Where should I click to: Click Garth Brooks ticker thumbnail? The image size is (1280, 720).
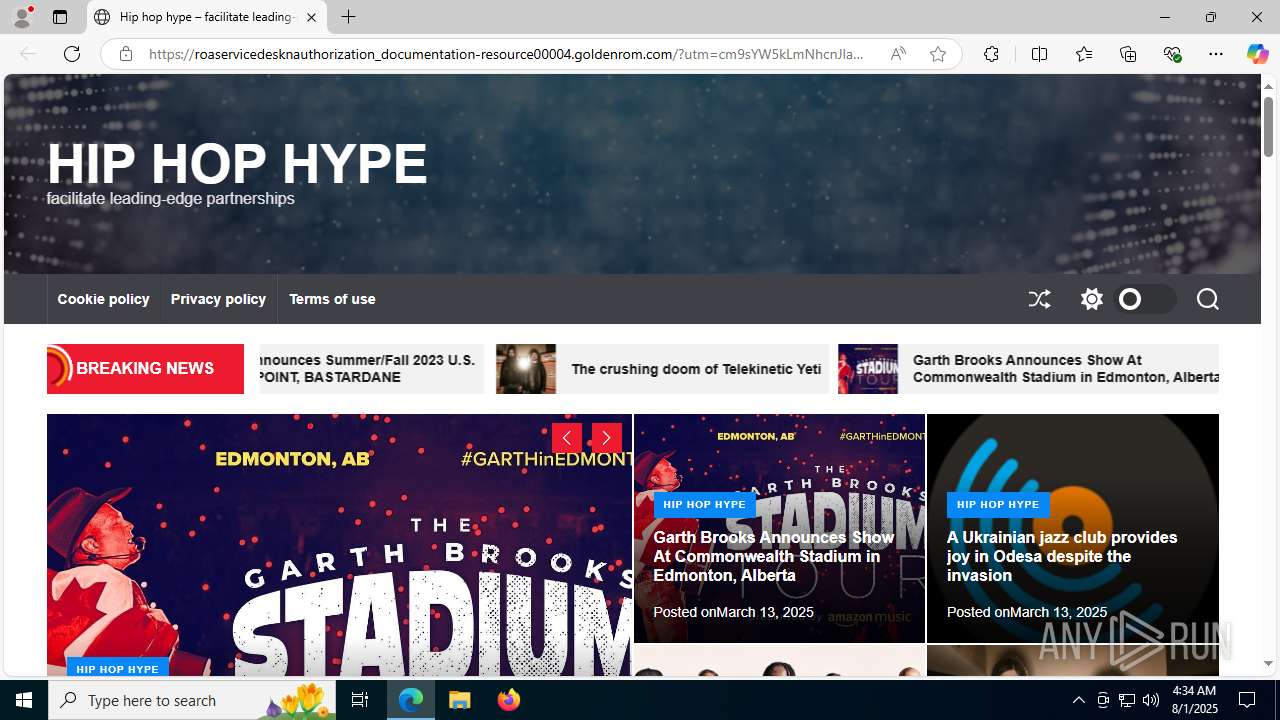click(868, 369)
